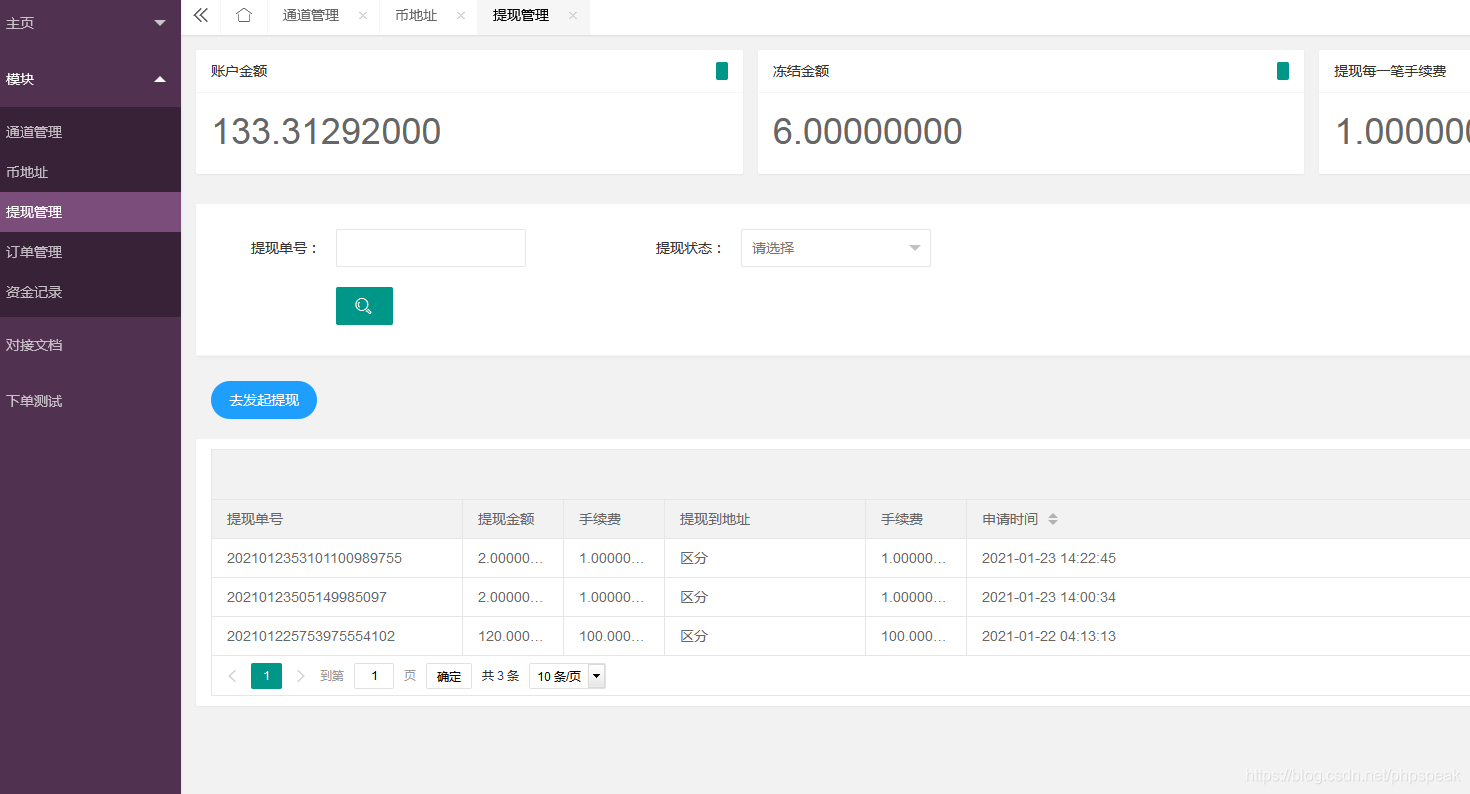Click the frozen amount 6.00000000
The width and height of the screenshot is (1470, 794).
pos(868,132)
